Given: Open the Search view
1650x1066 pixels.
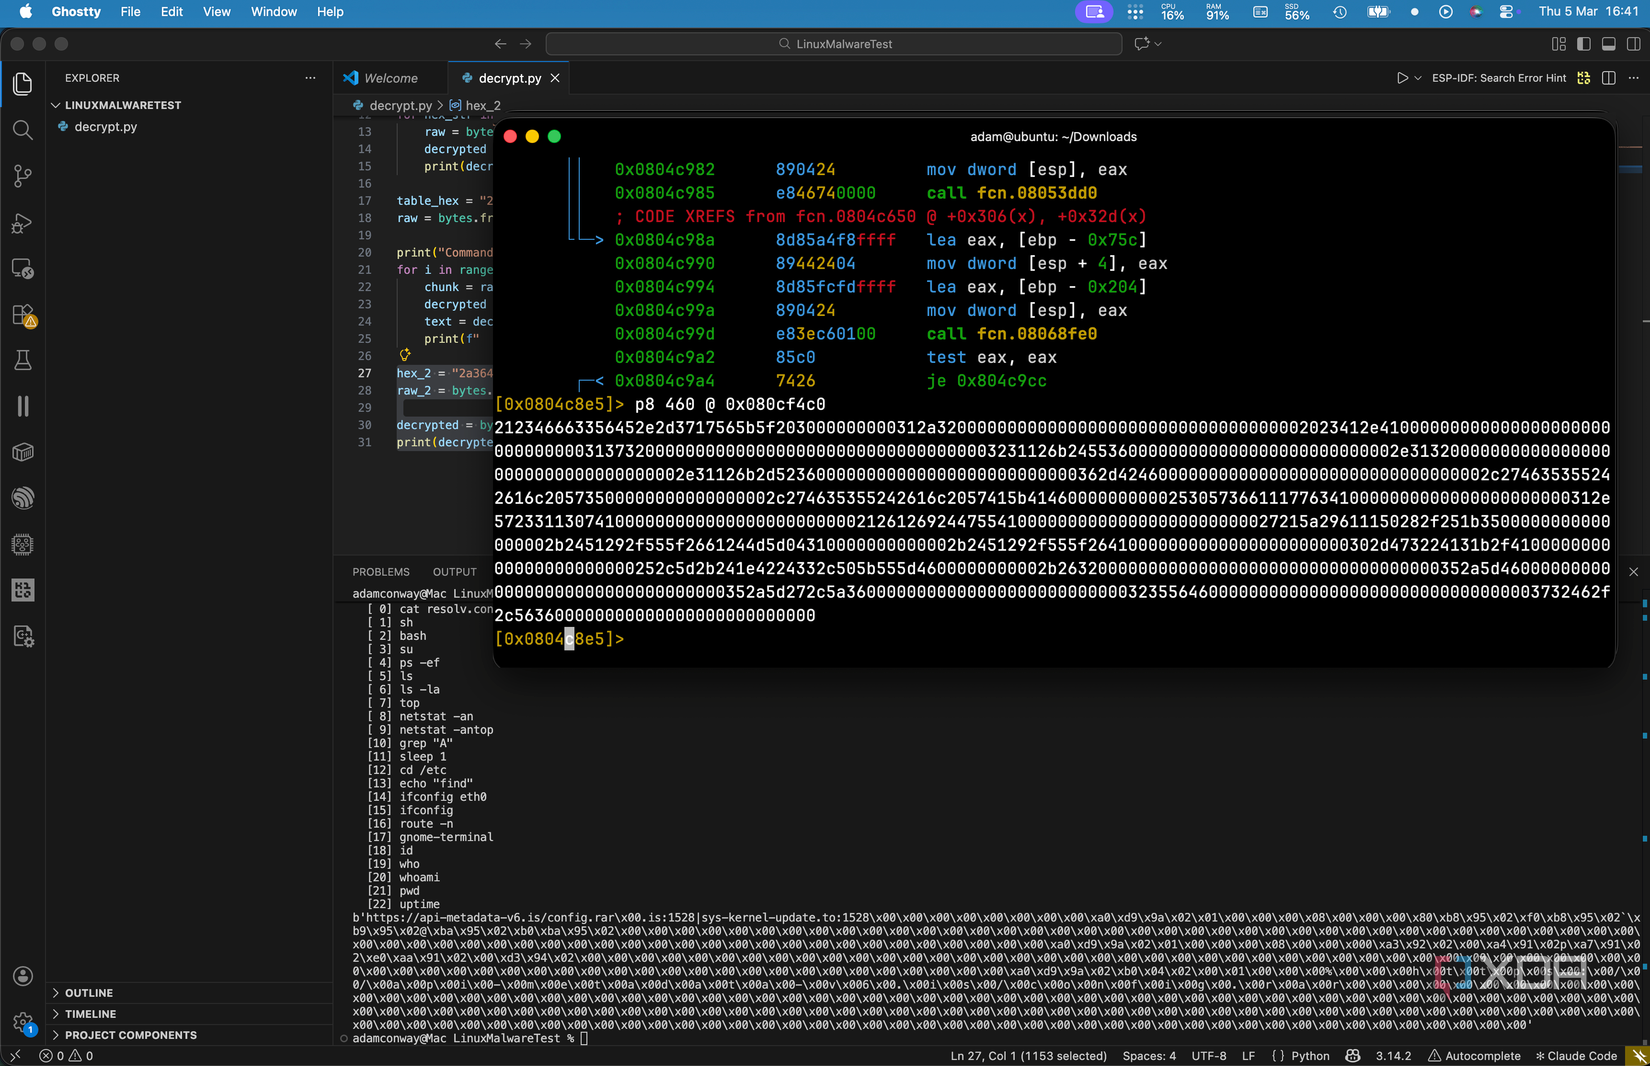Looking at the screenshot, I should (22, 129).
